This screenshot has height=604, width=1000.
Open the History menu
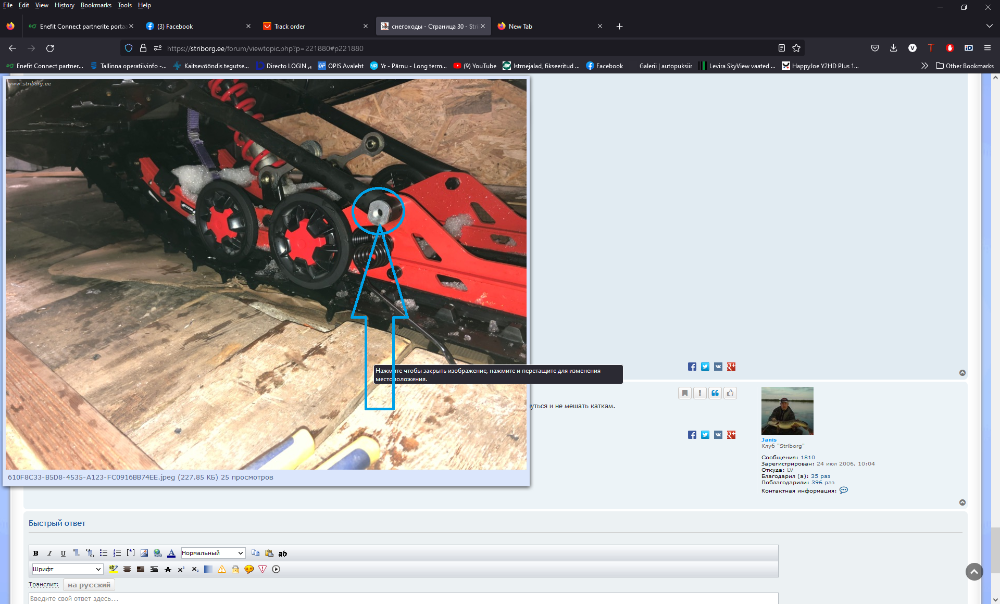[64, 5]
